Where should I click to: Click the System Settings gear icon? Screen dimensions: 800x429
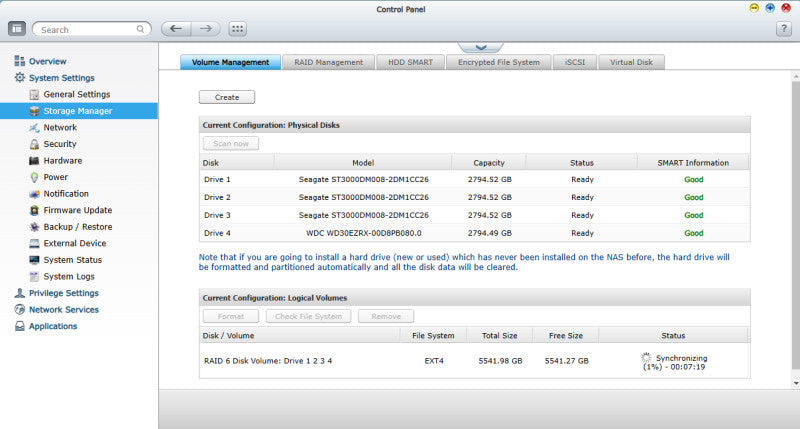tap(19, 78)
